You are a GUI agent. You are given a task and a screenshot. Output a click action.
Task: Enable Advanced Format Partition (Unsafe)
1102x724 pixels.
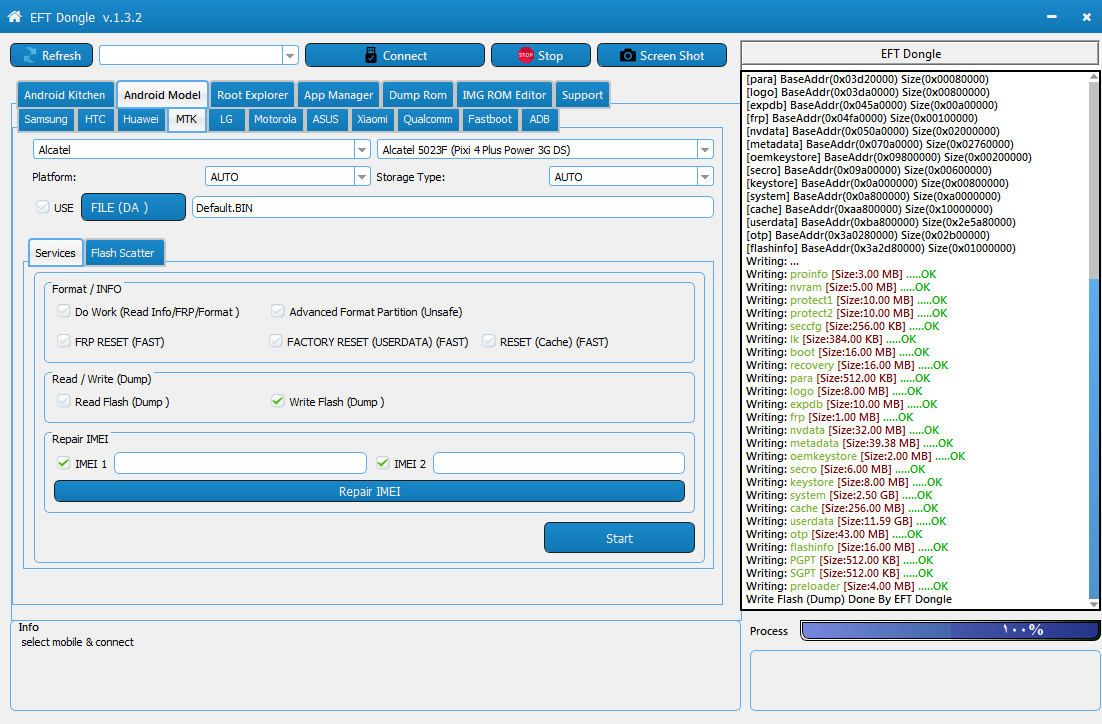[278, 311]
